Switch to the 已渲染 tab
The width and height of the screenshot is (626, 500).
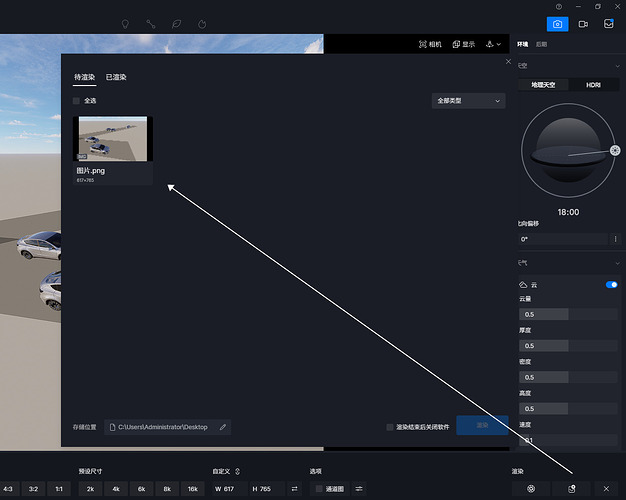(x=116, y=77)
